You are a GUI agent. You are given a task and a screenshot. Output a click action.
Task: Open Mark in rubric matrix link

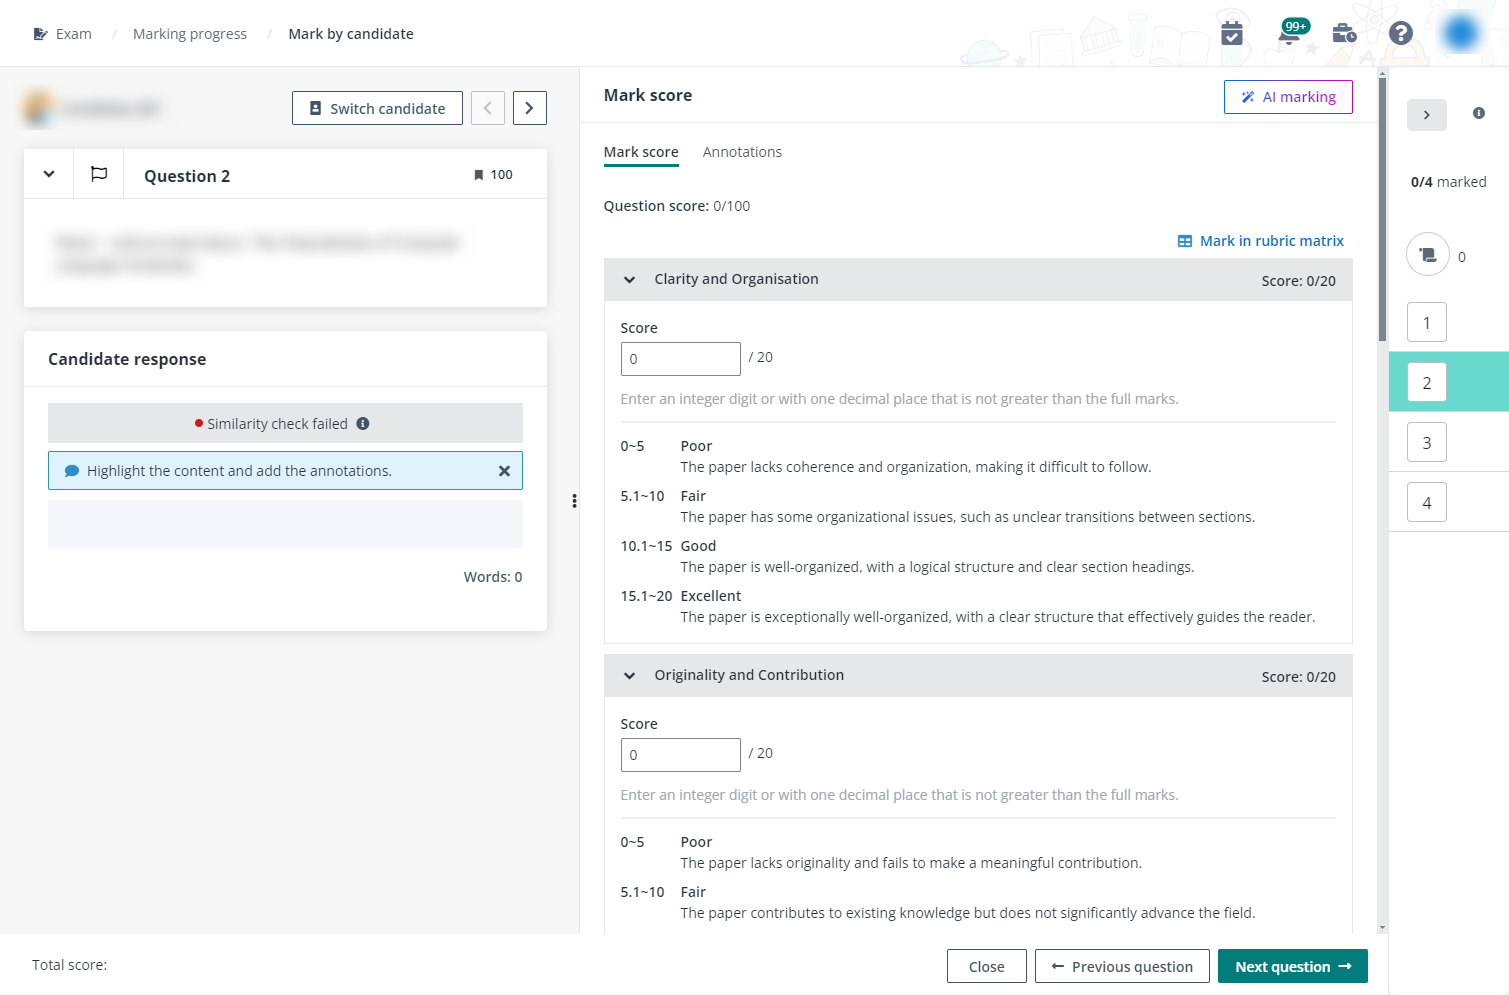(1261, 241)
